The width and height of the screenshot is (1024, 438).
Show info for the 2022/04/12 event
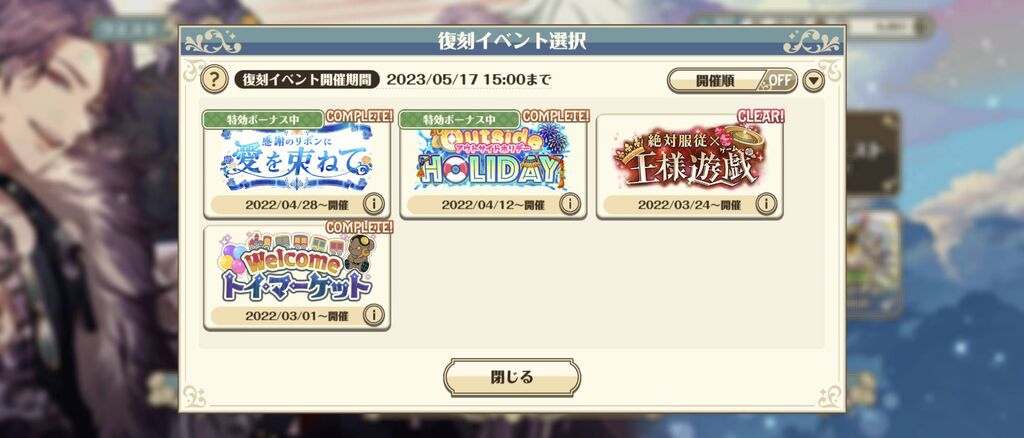coord(569,204)
